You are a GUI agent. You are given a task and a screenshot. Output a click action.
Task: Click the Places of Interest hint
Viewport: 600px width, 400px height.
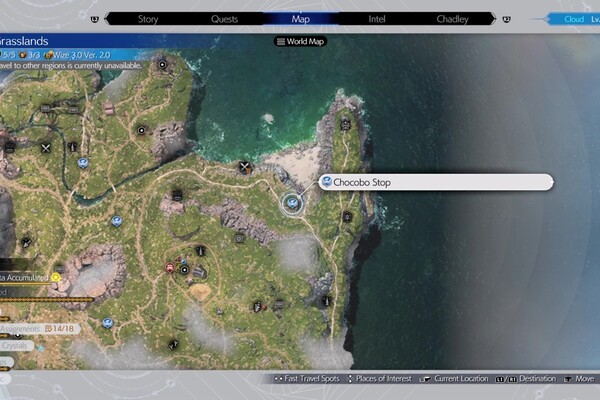coord(379,379)
